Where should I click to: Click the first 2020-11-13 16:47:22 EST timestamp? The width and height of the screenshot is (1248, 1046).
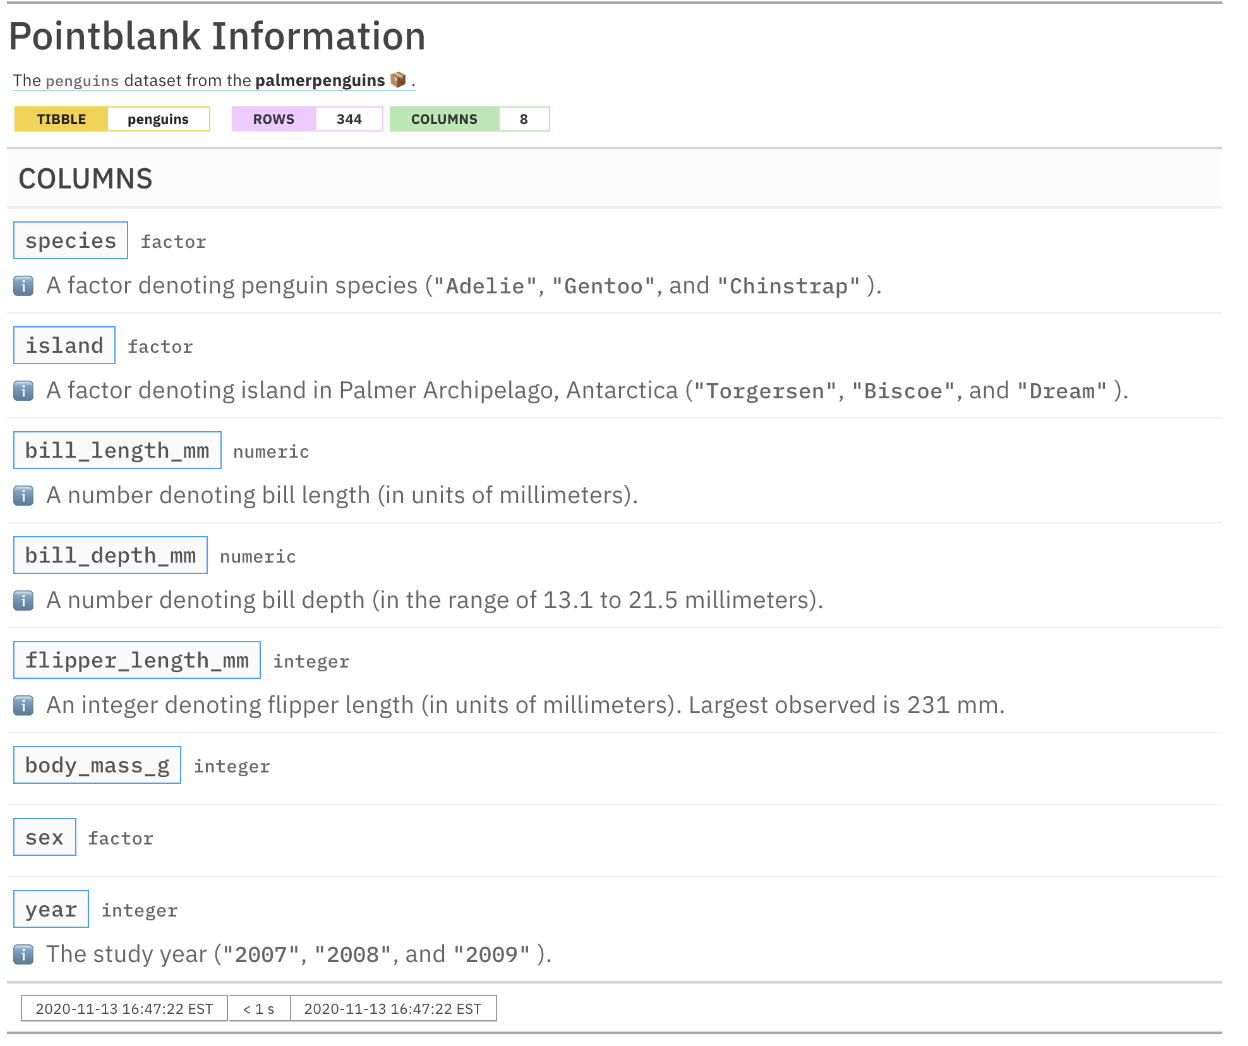pos(124,1009)
